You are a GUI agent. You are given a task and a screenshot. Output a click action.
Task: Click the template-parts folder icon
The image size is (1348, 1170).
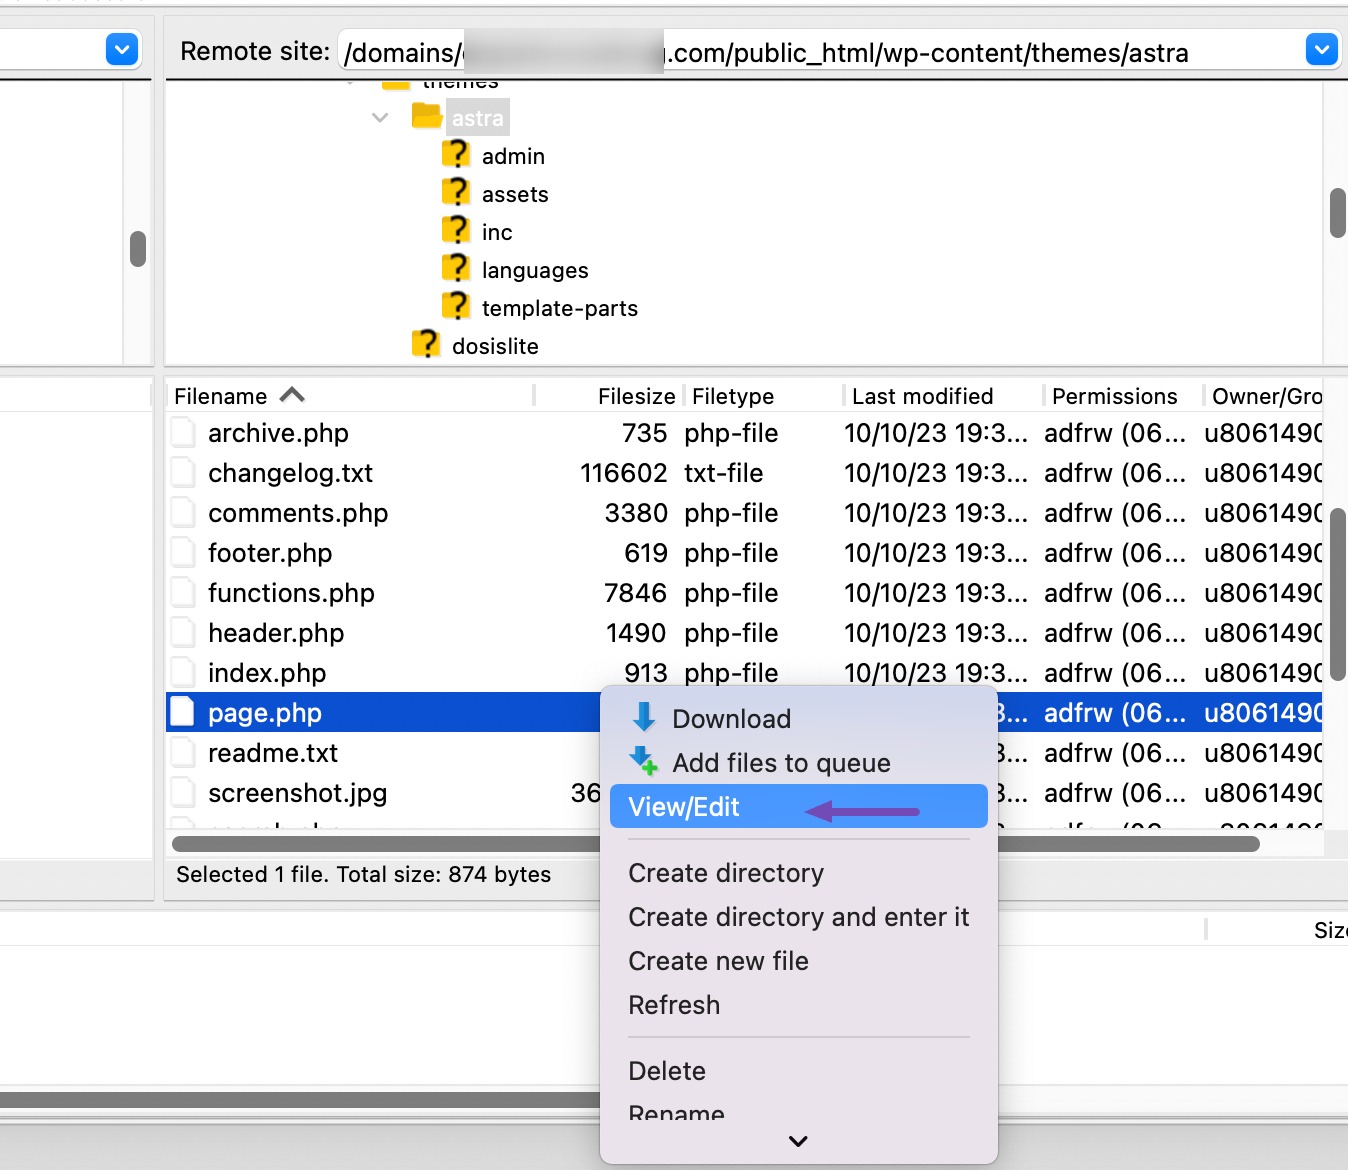click(456, 306)
